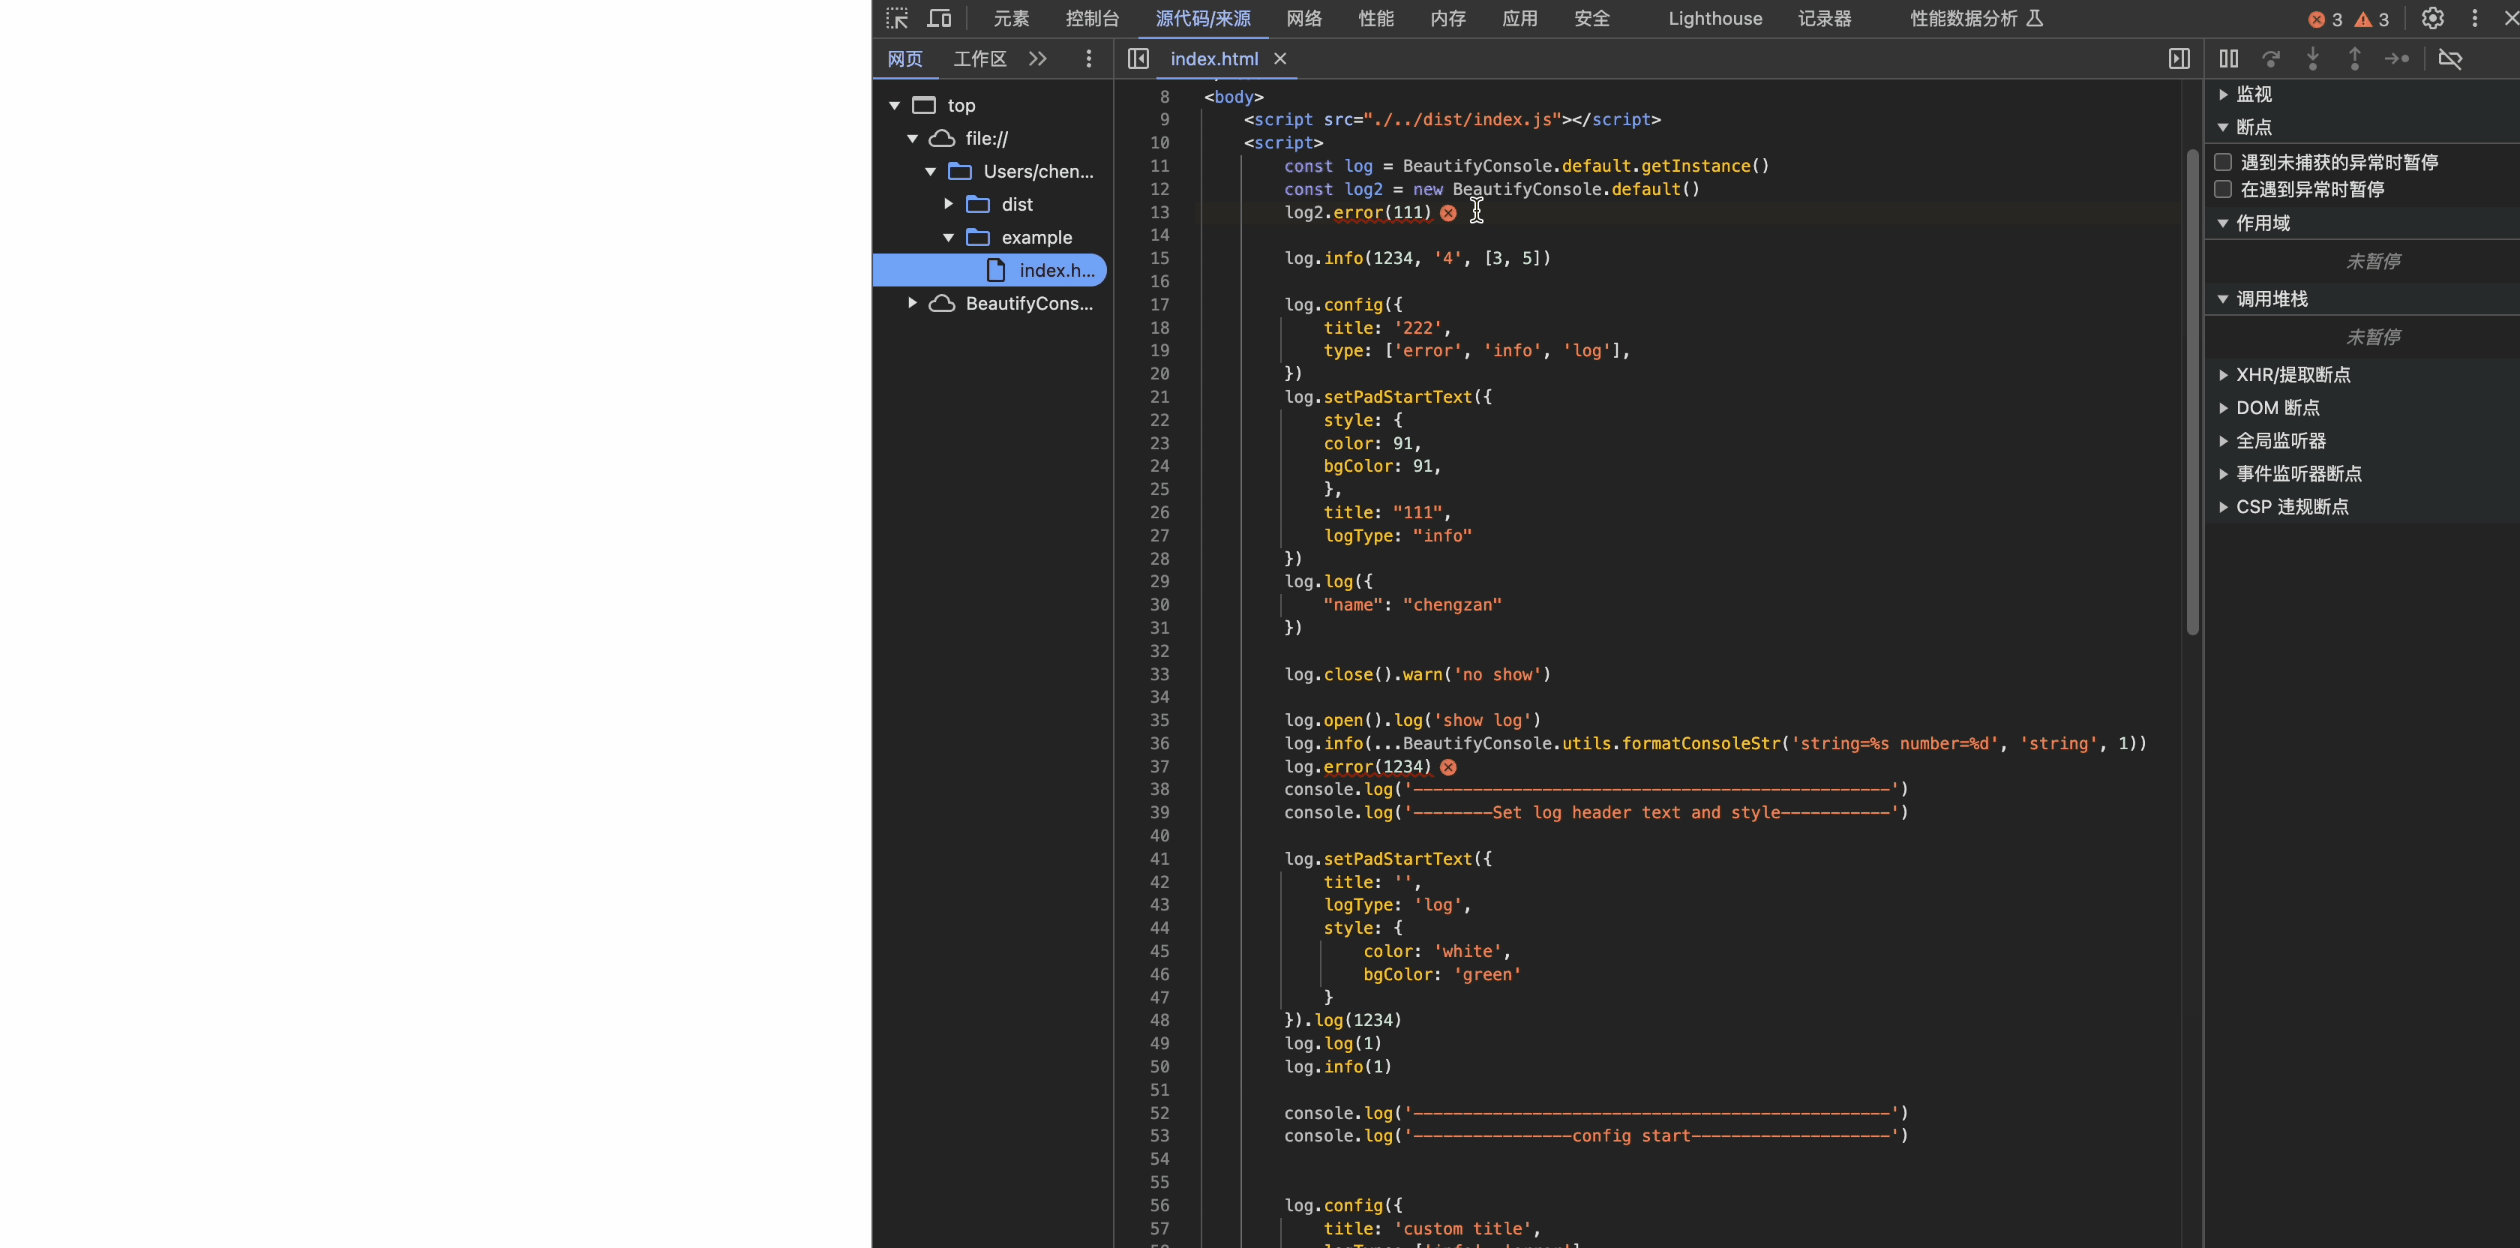Switch to the 控制台 console tab
2520x1248 pixels.
[1092, 18]
